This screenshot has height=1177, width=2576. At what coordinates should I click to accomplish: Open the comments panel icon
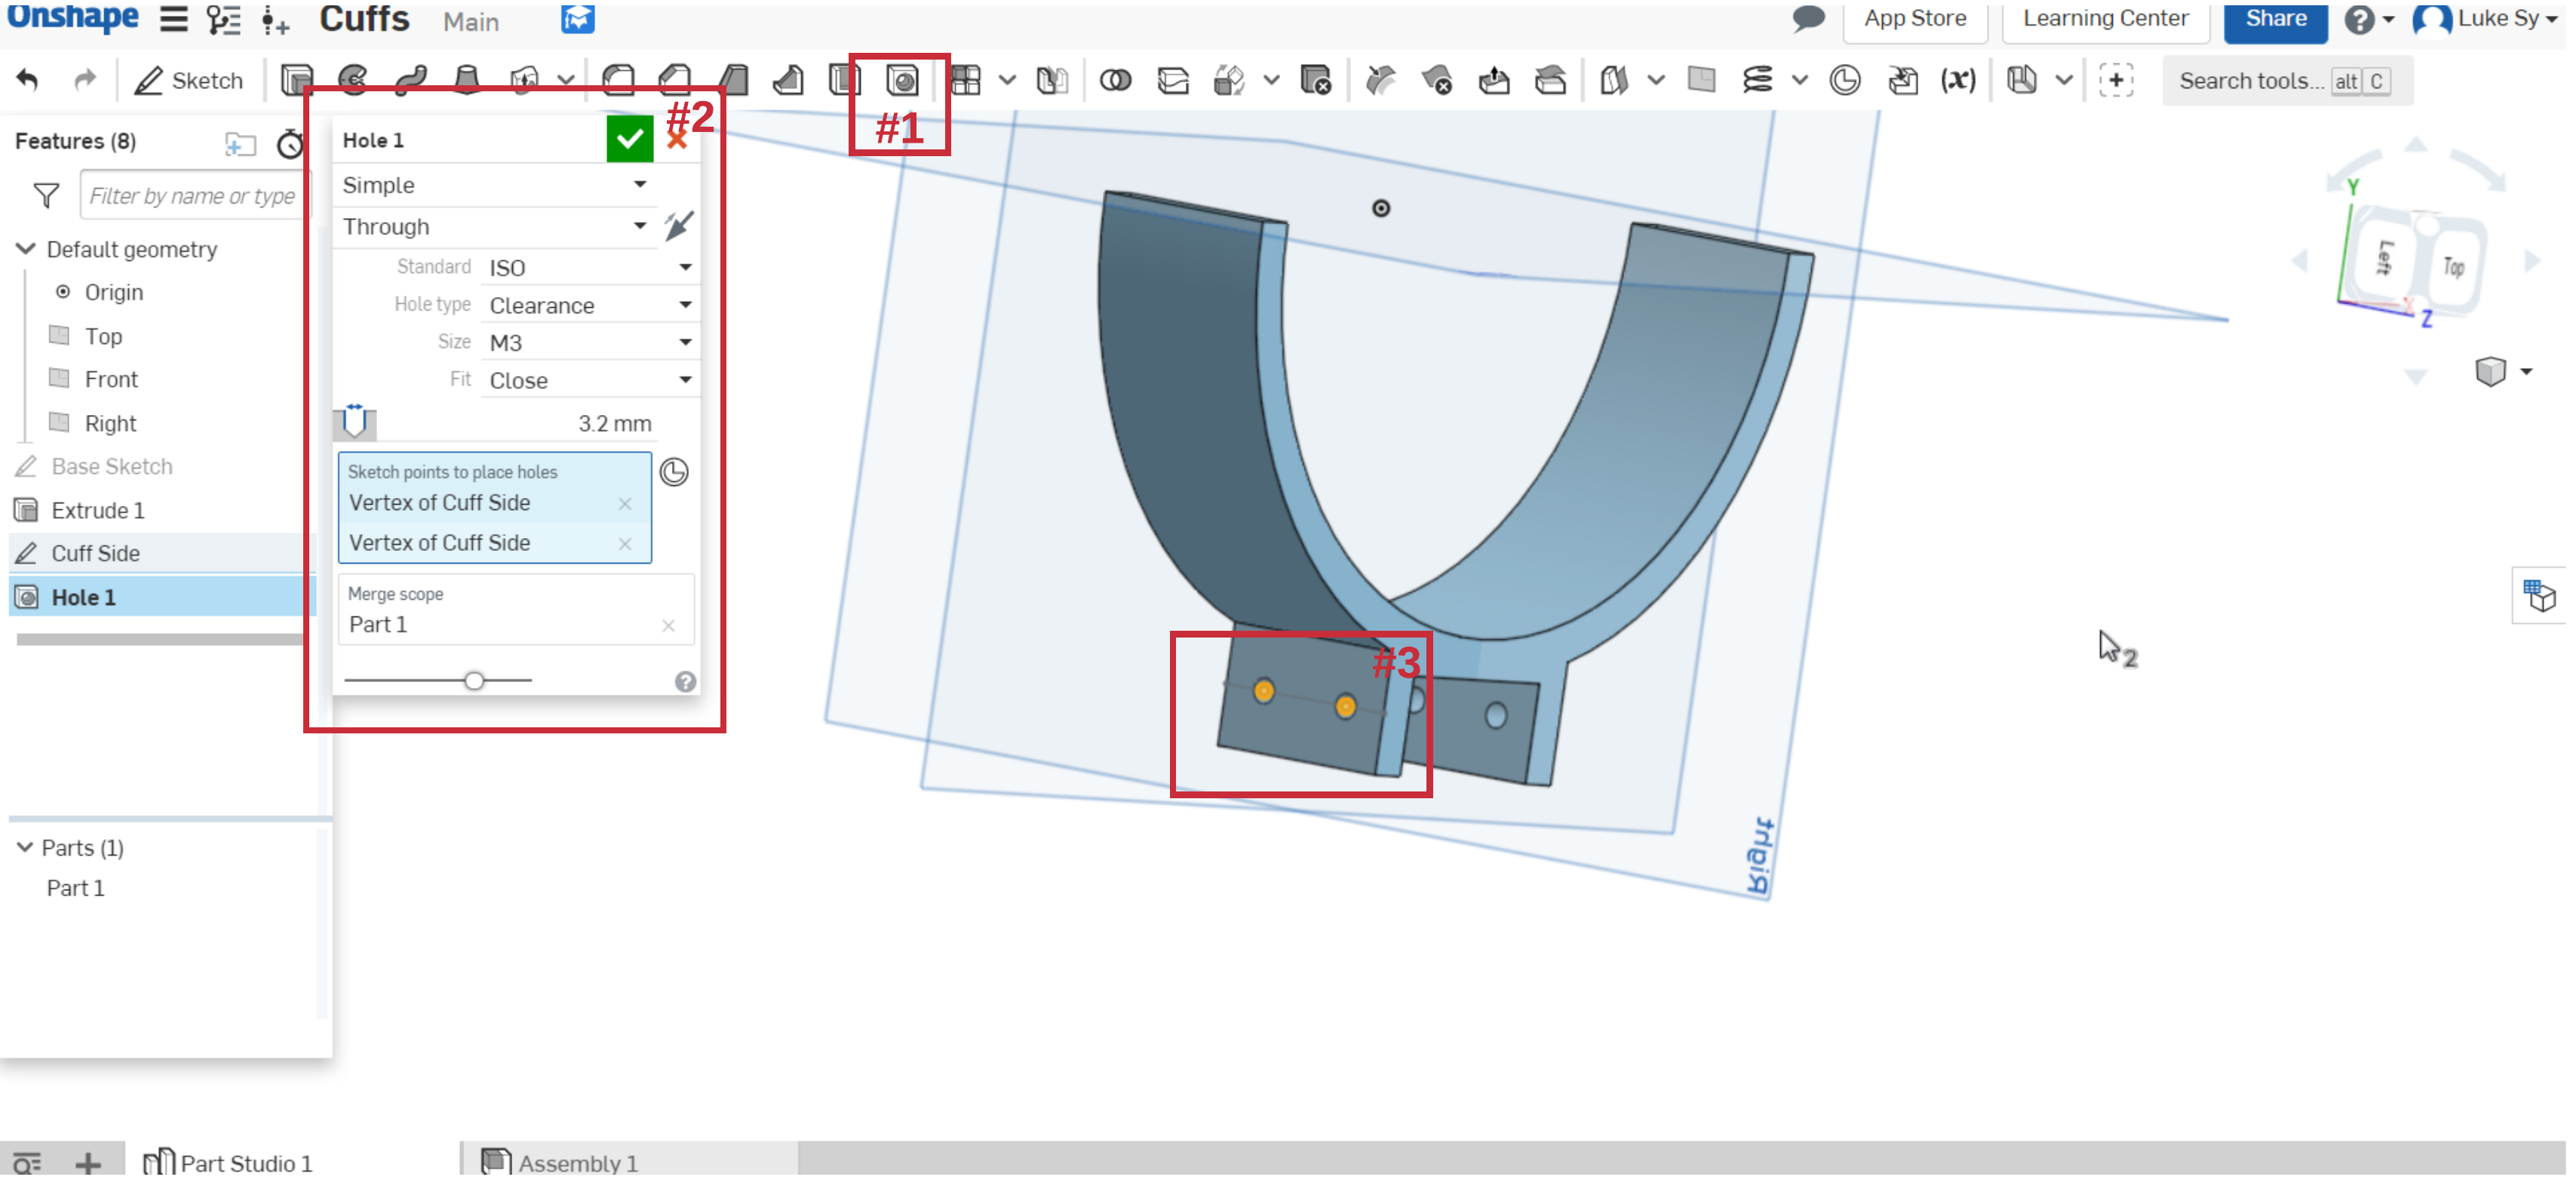1808,18
